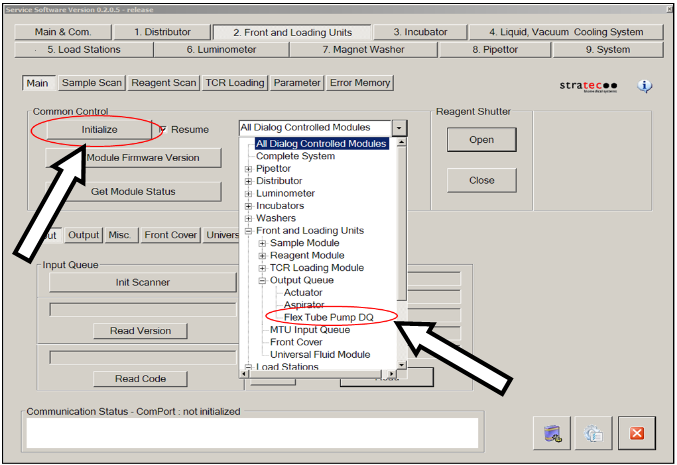Click the database disk icon button
Viewport: 677px width, 465px height.
550,434
